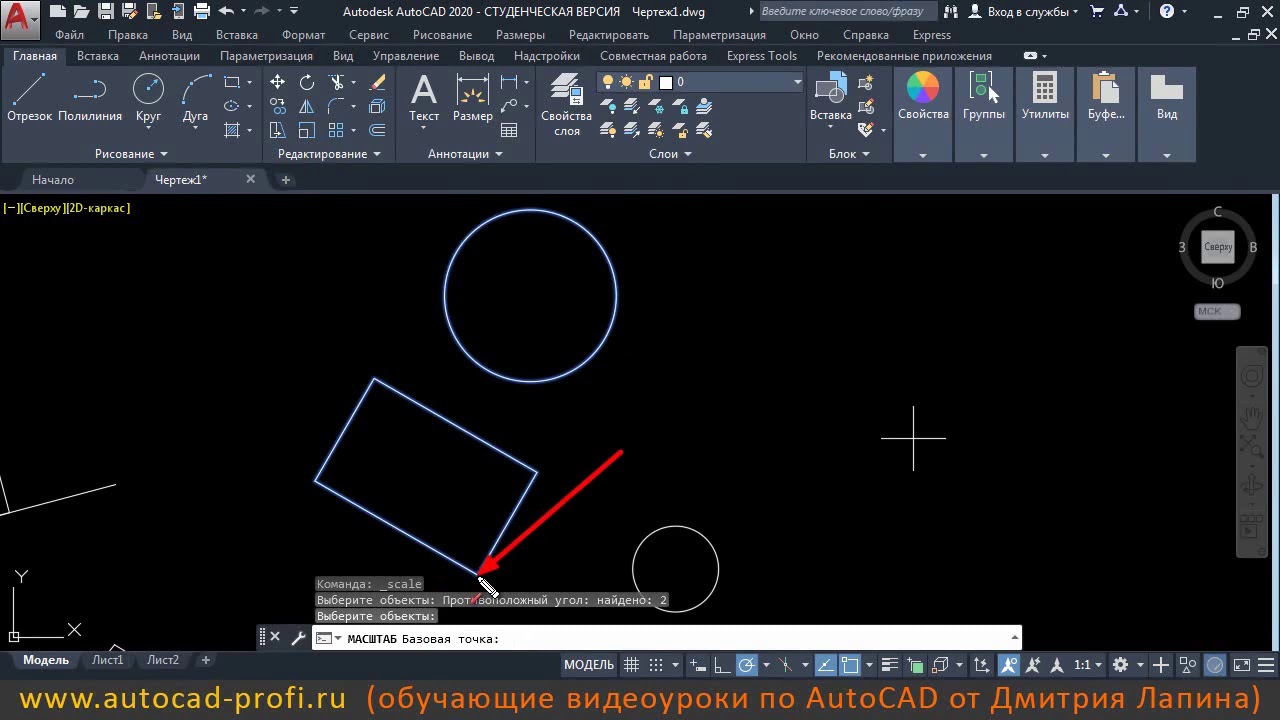1280x720 pixels.
Task: Toggle transparency in status bar
Action: pos(916,664)
